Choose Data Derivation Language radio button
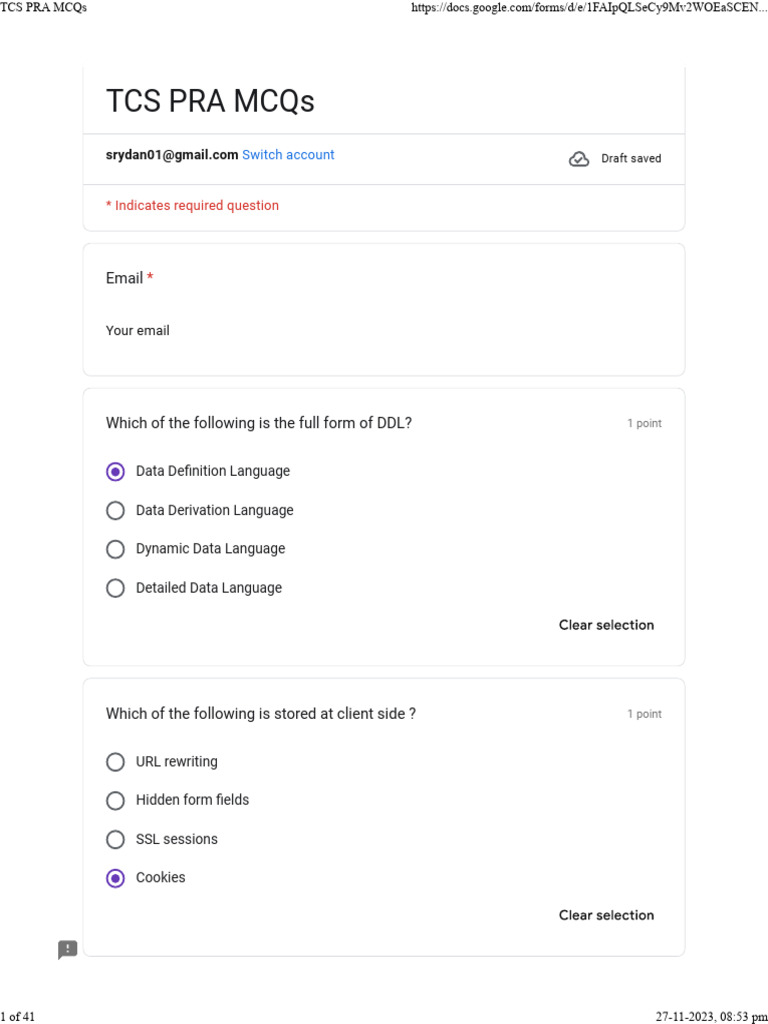 [x=116, y=510]
